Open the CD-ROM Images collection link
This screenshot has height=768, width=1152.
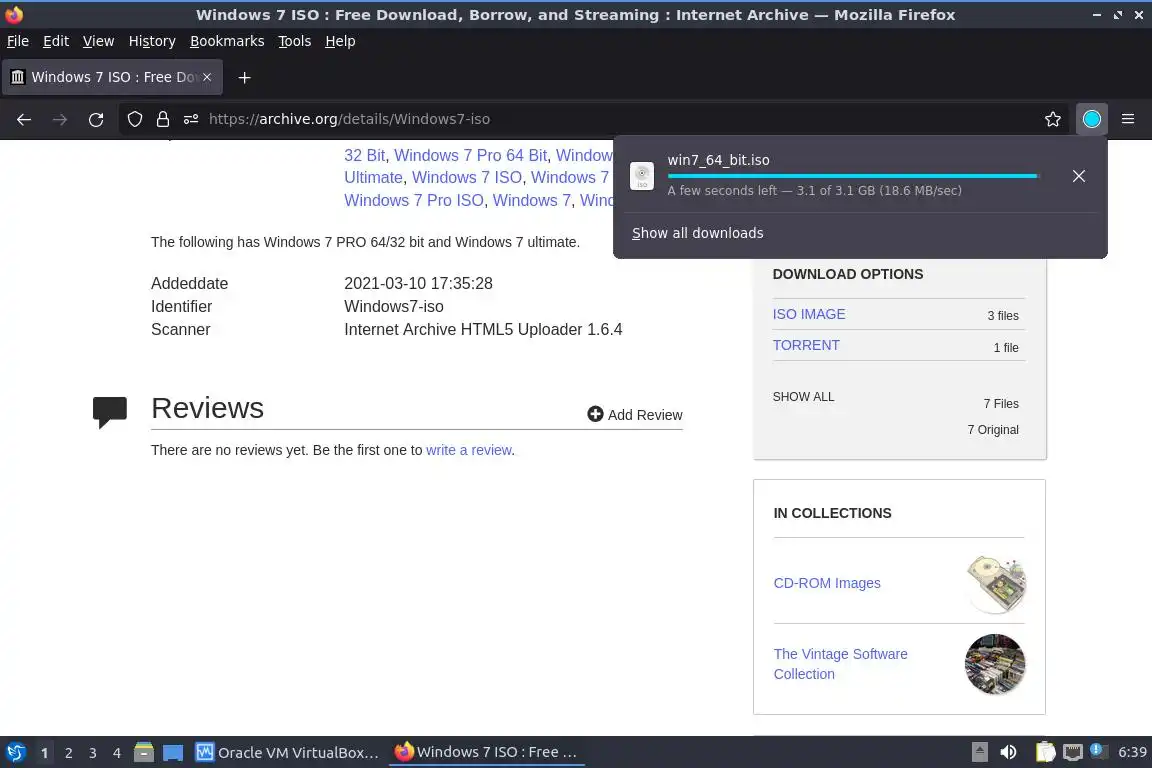pos(827,583)
